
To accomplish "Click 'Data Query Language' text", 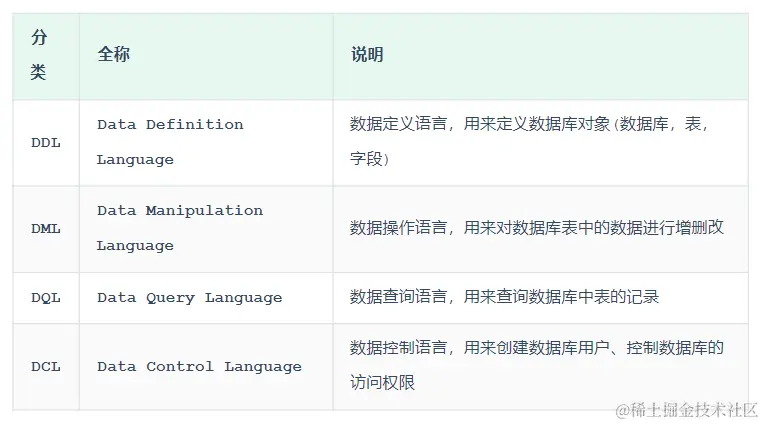I will click(x=190, y=297).
